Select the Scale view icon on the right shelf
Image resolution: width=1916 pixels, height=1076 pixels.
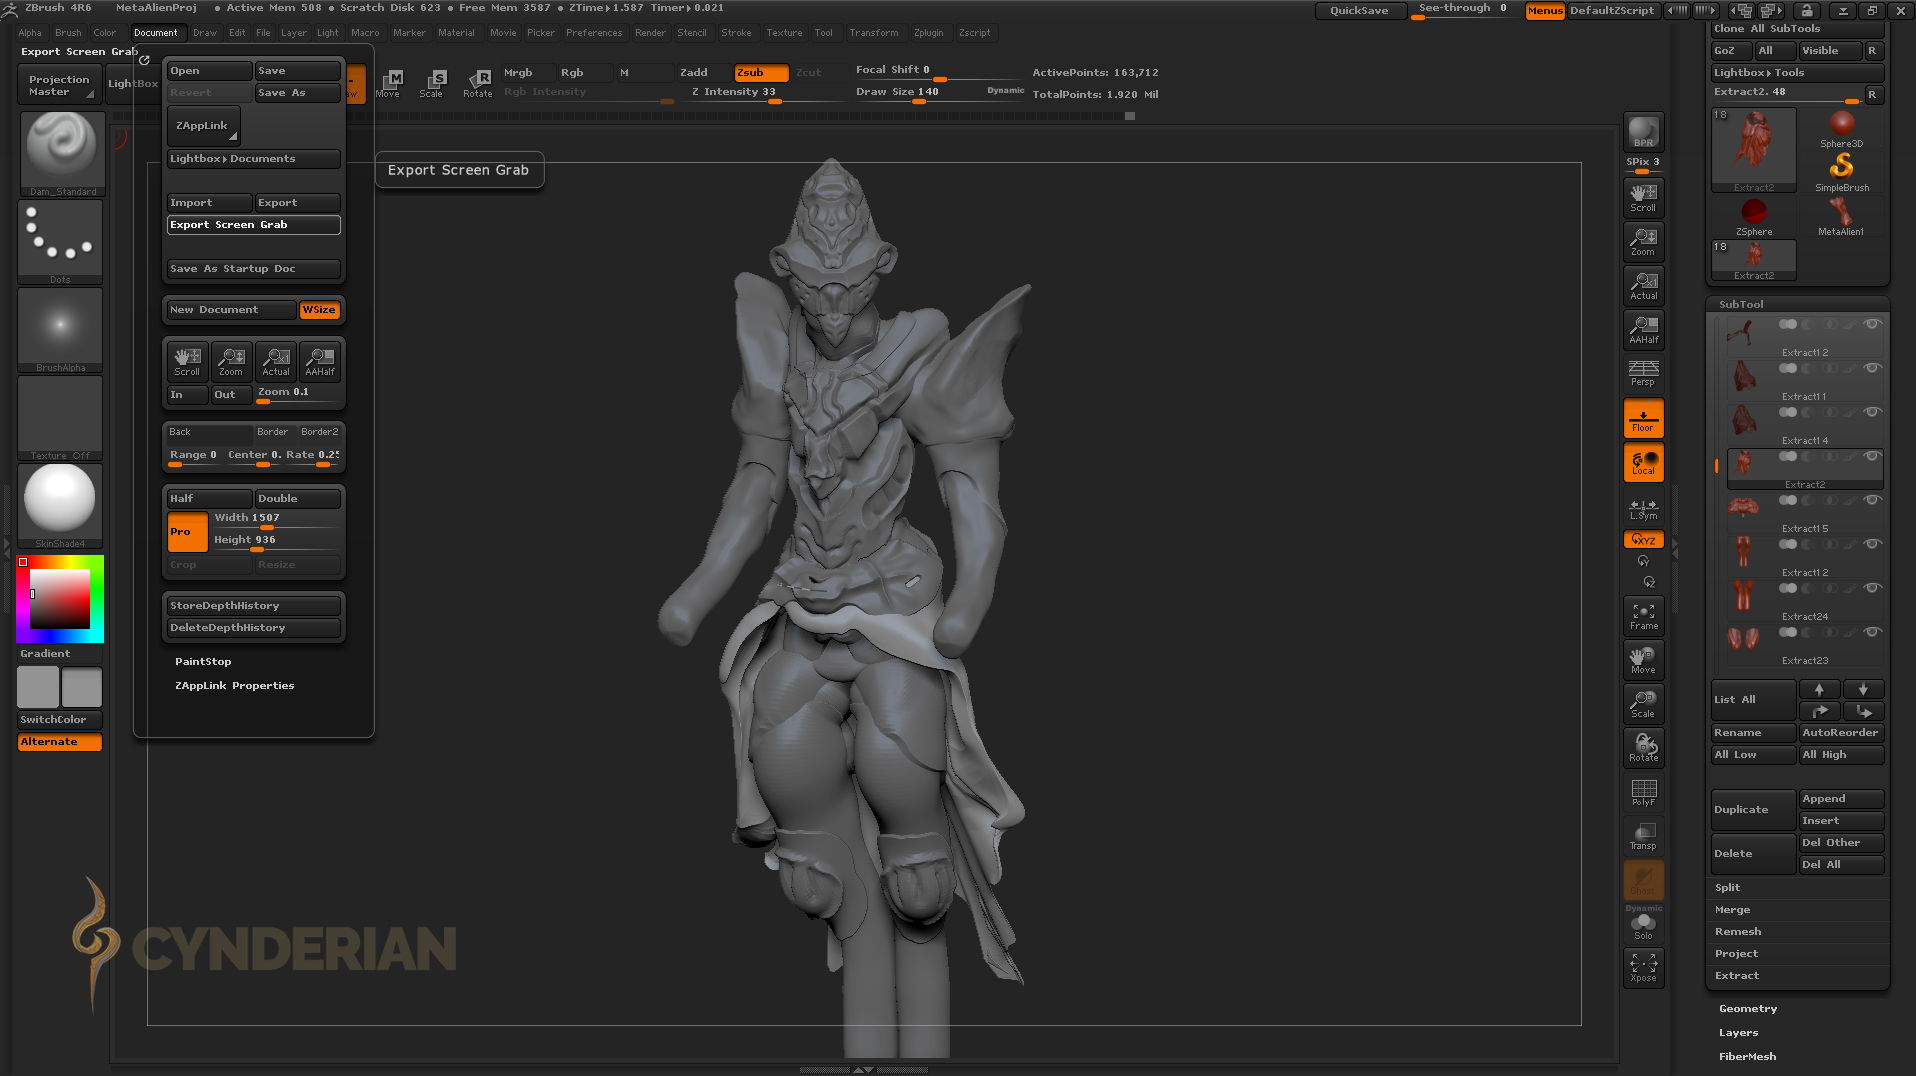coord(1643,705)
